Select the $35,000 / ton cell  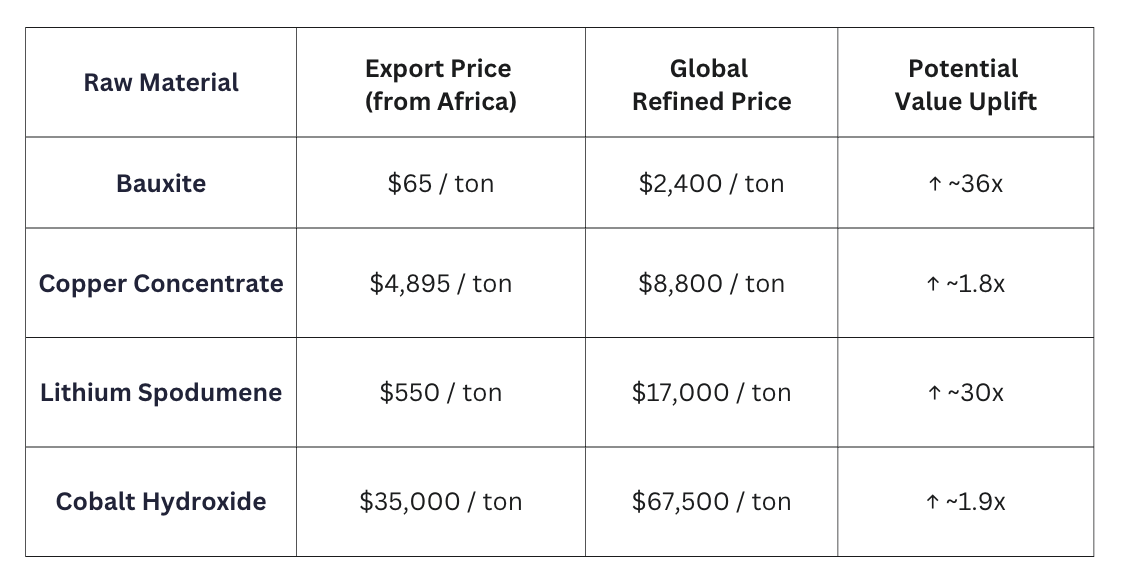pyautogui.click(x=440, y=501)
